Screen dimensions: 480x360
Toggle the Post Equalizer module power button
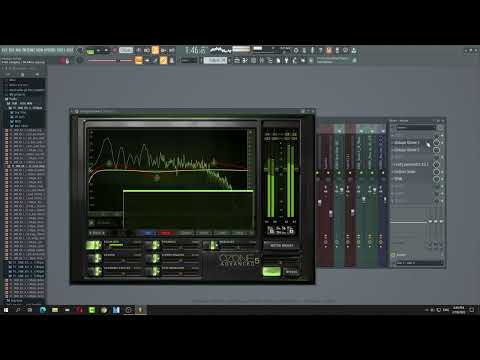[x=155, y=271]
